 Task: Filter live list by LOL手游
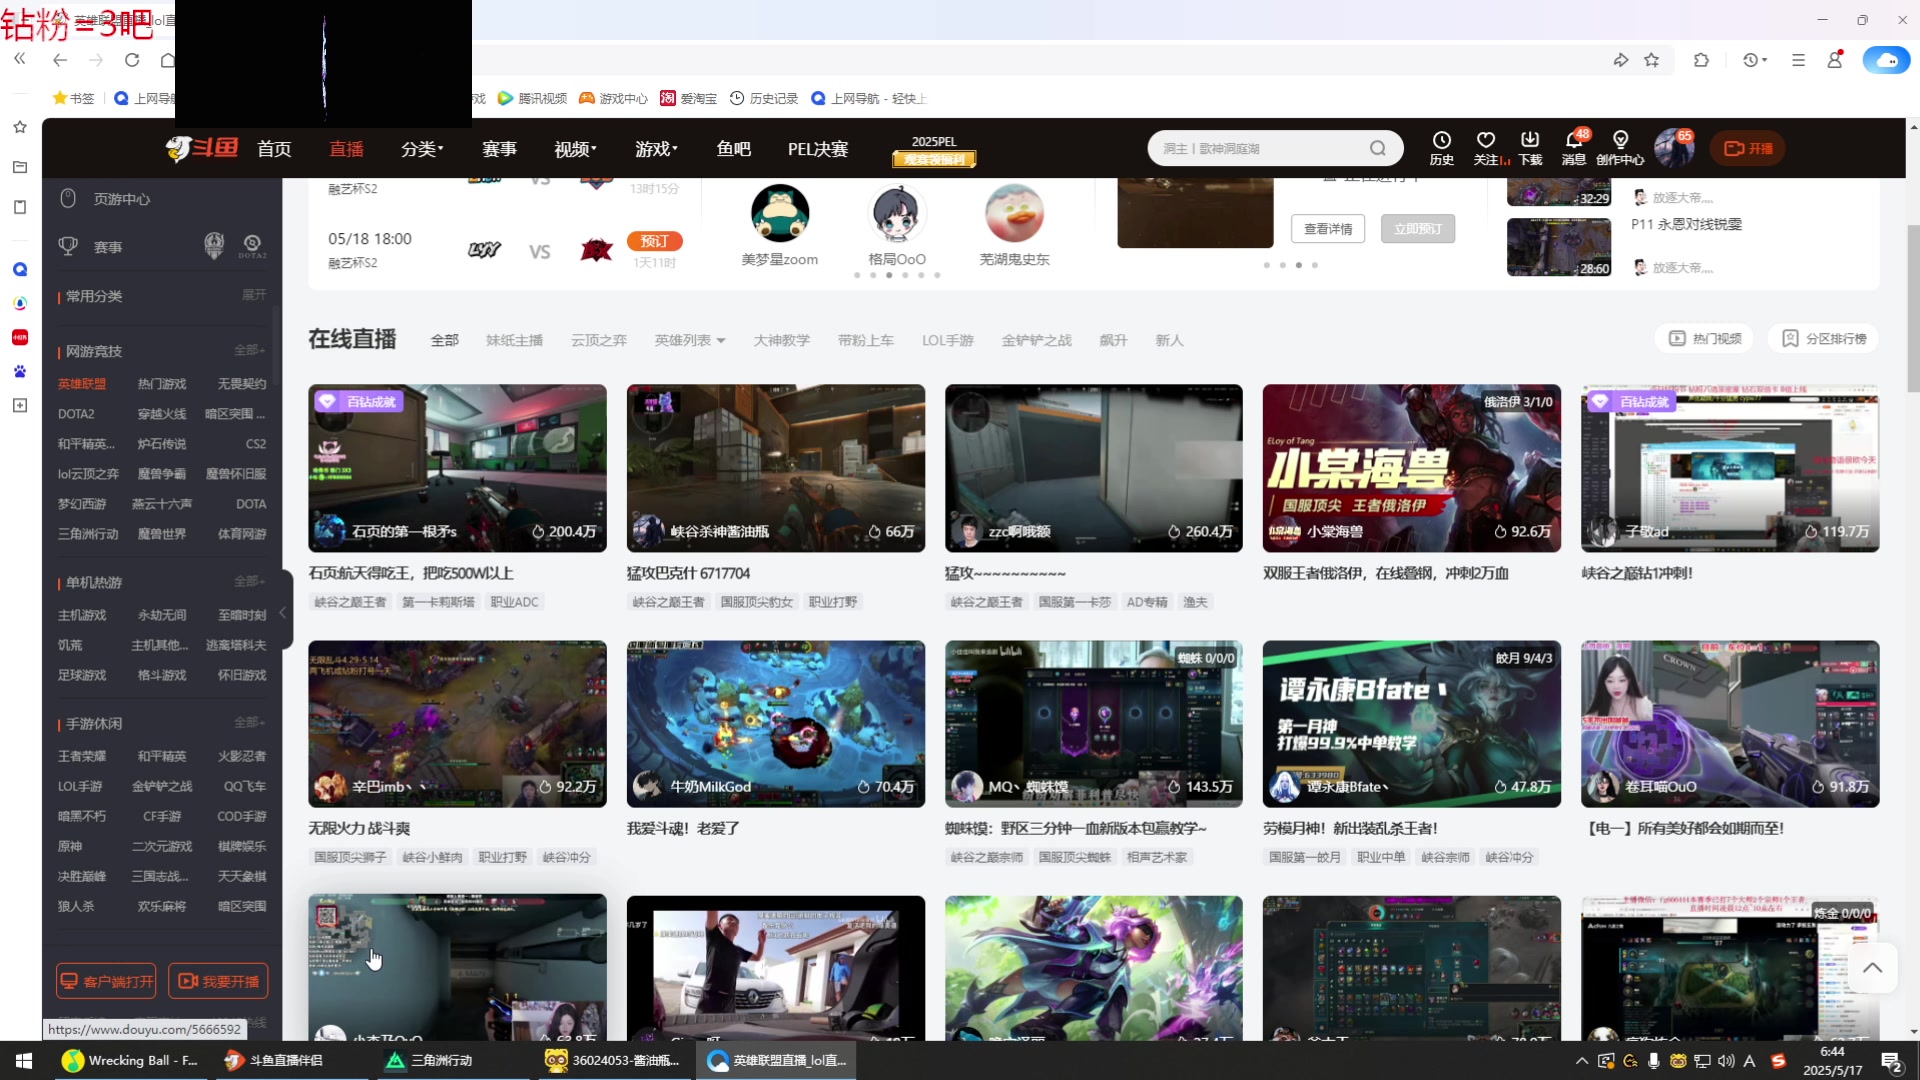pyautogui.click(x=947, y=340)
